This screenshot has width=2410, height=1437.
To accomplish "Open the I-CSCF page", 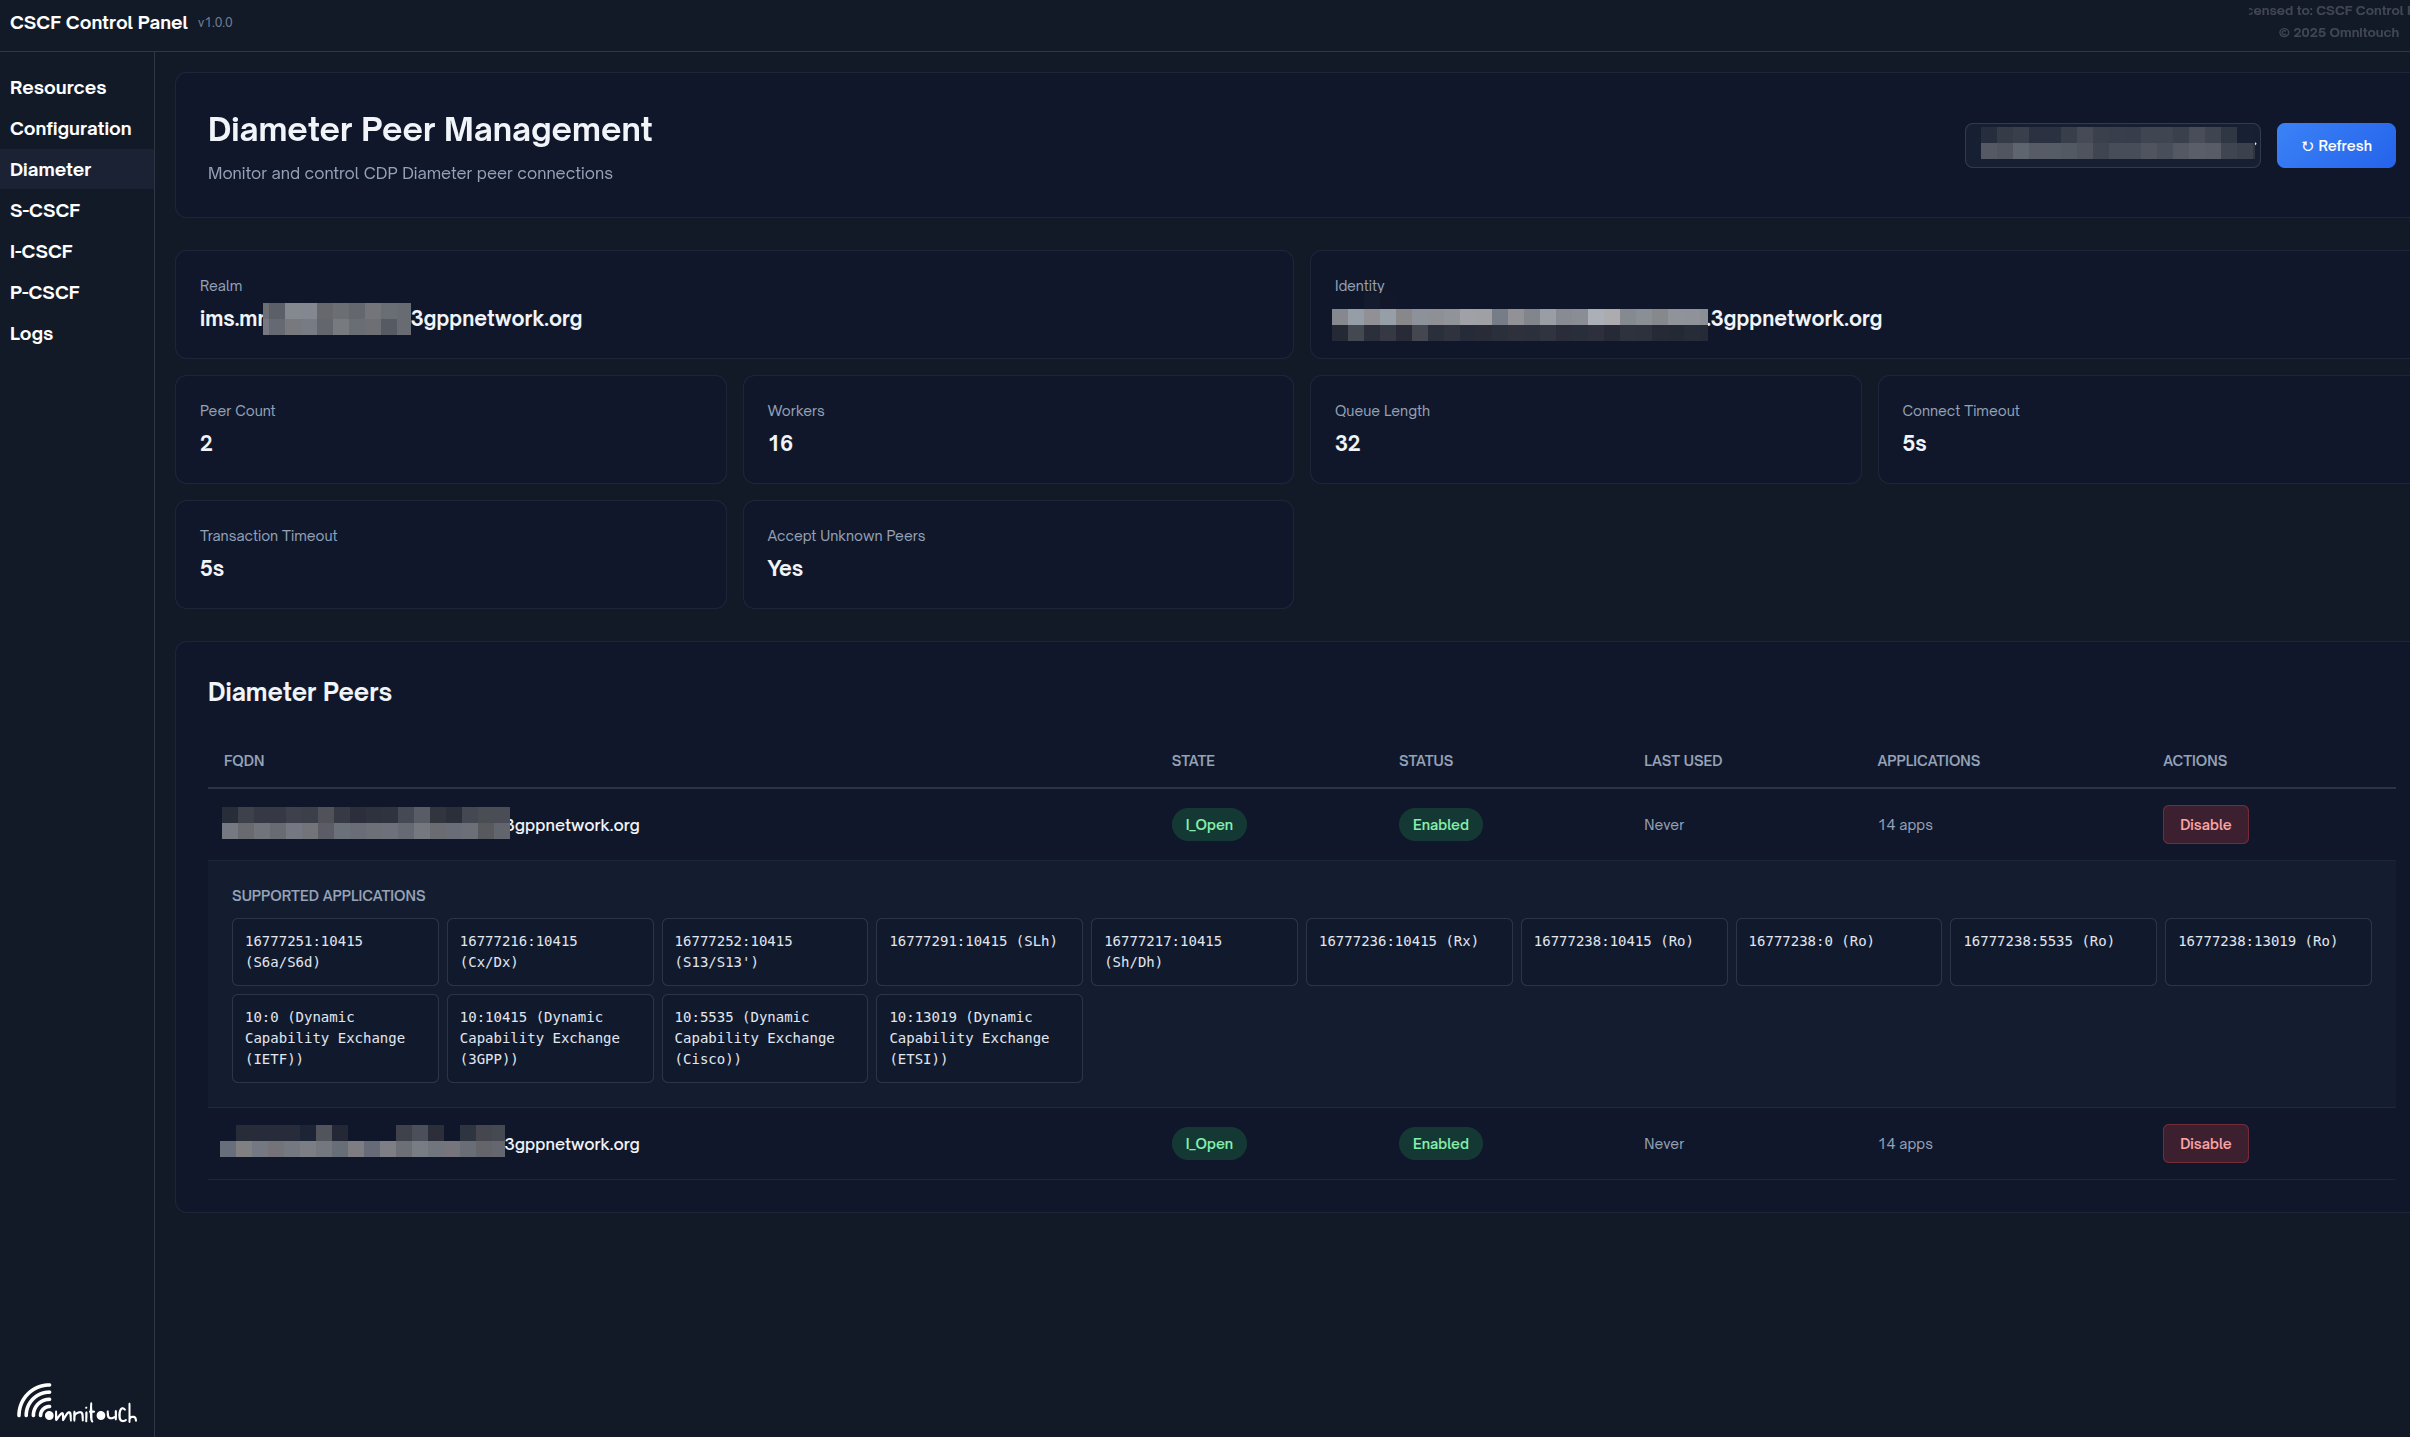I will click(x=41, y=251).
